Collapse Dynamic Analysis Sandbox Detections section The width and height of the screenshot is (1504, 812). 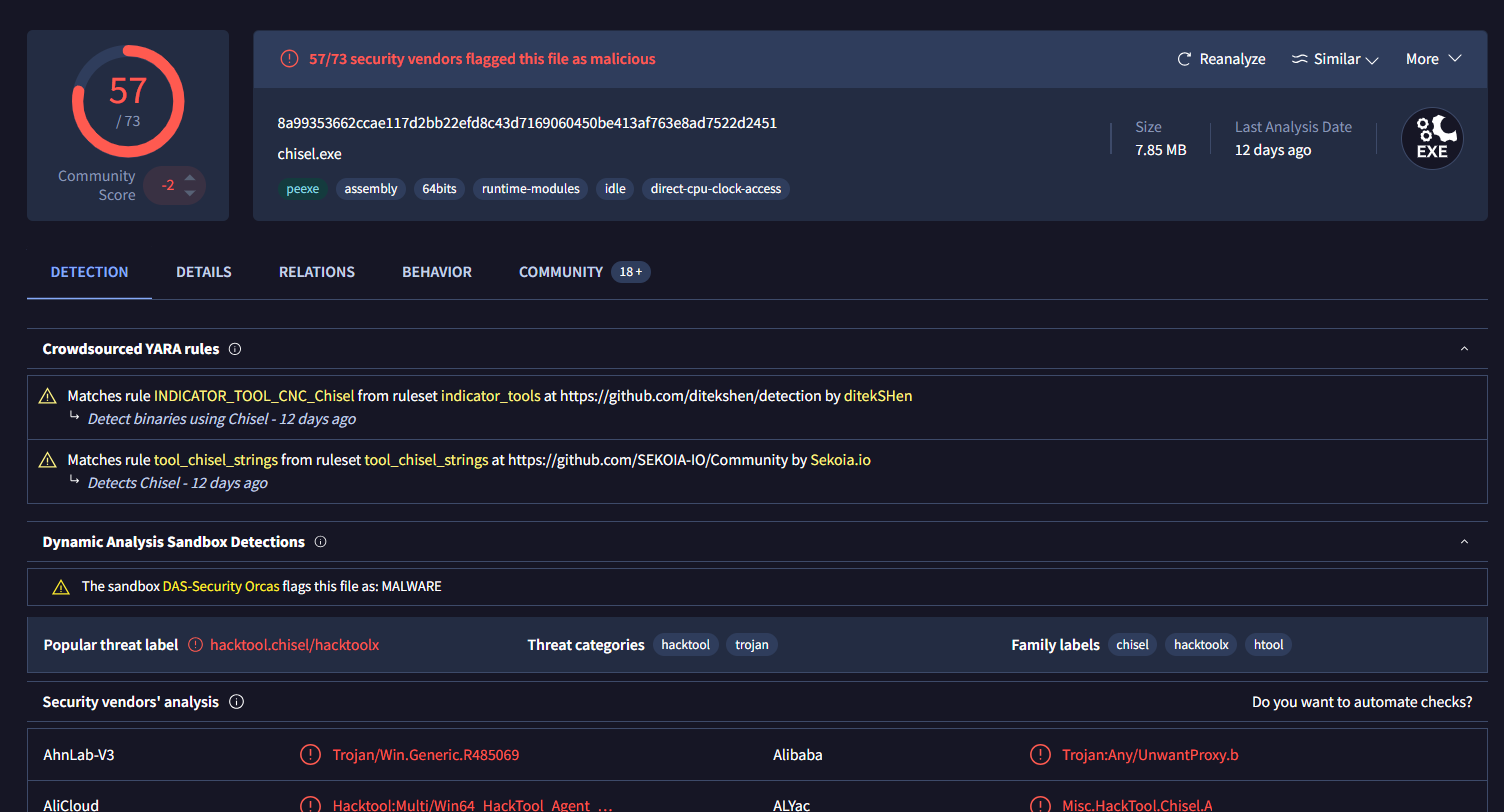tap(1464, 542)
